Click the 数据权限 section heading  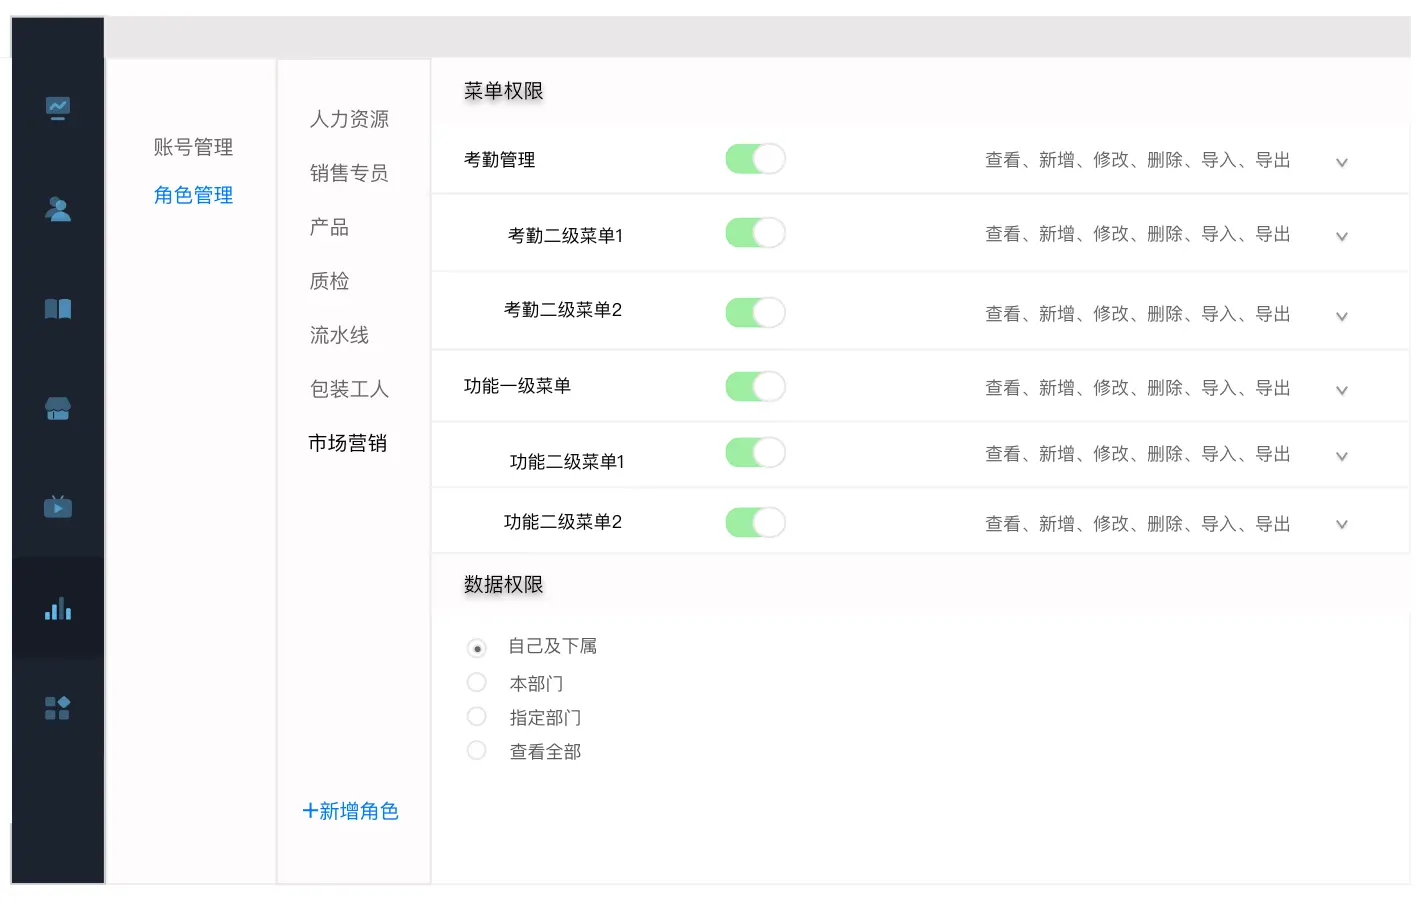[503, 584]
